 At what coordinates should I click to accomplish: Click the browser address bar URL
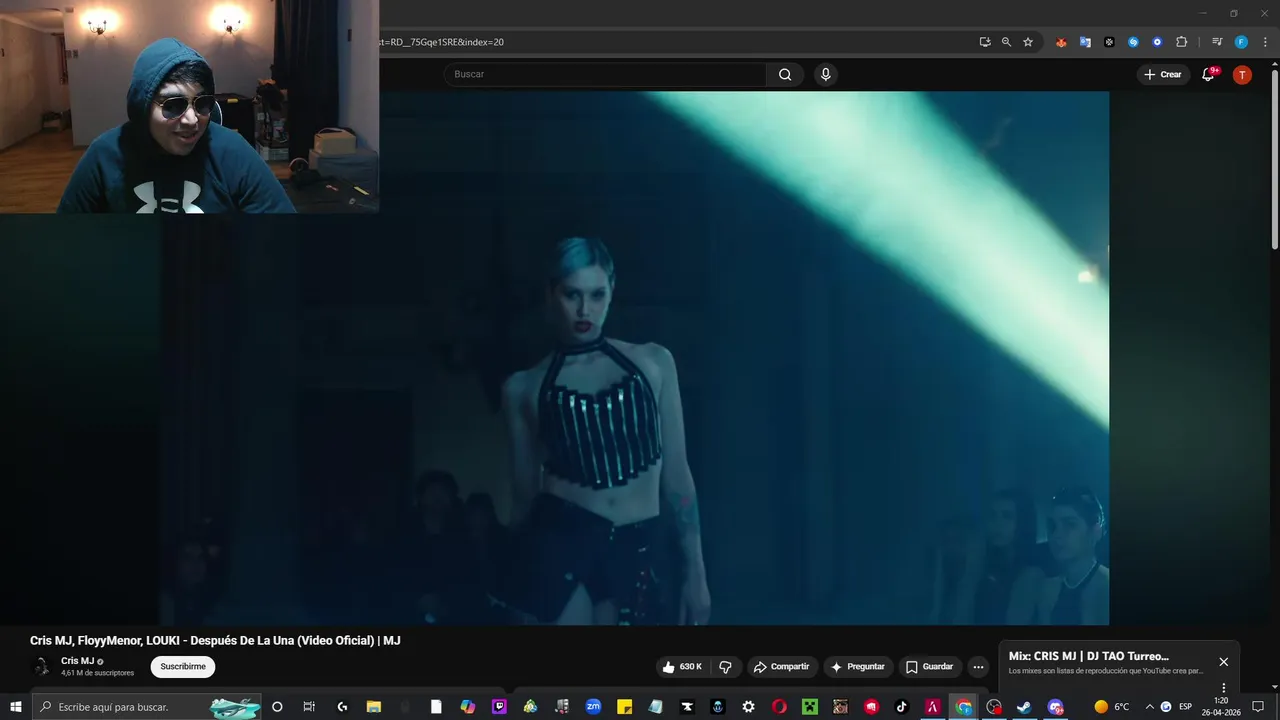441,42
